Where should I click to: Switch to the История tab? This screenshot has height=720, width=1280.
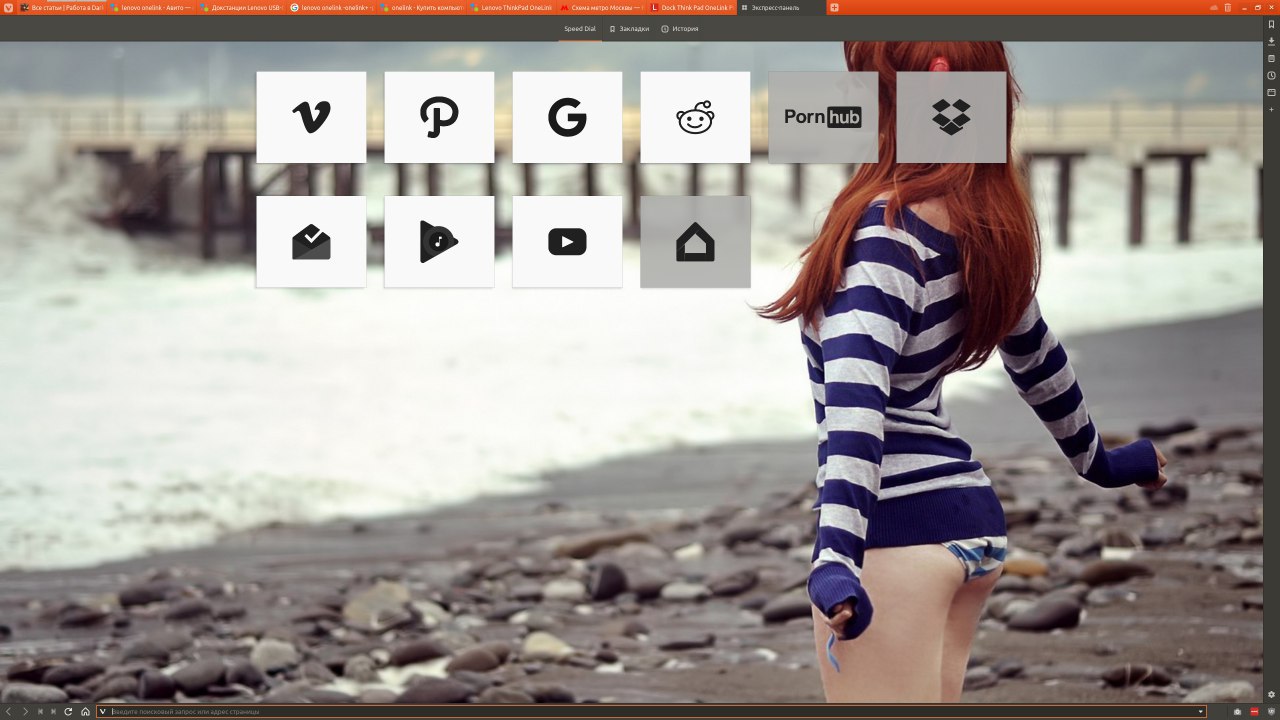680,29
